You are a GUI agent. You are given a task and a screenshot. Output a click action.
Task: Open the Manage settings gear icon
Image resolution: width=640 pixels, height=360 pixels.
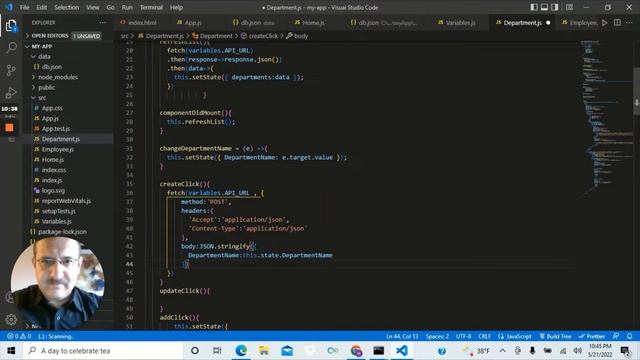click(11, 319)
